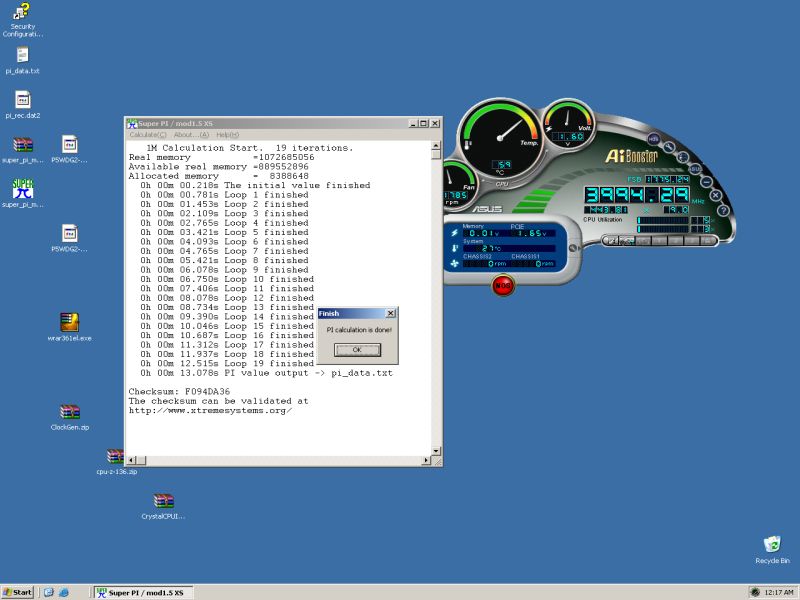Click the http://www.xtremesystems.org/ text
Image resolution: width=800 pixels, height=600 pixels.
(x=210, y=411)
